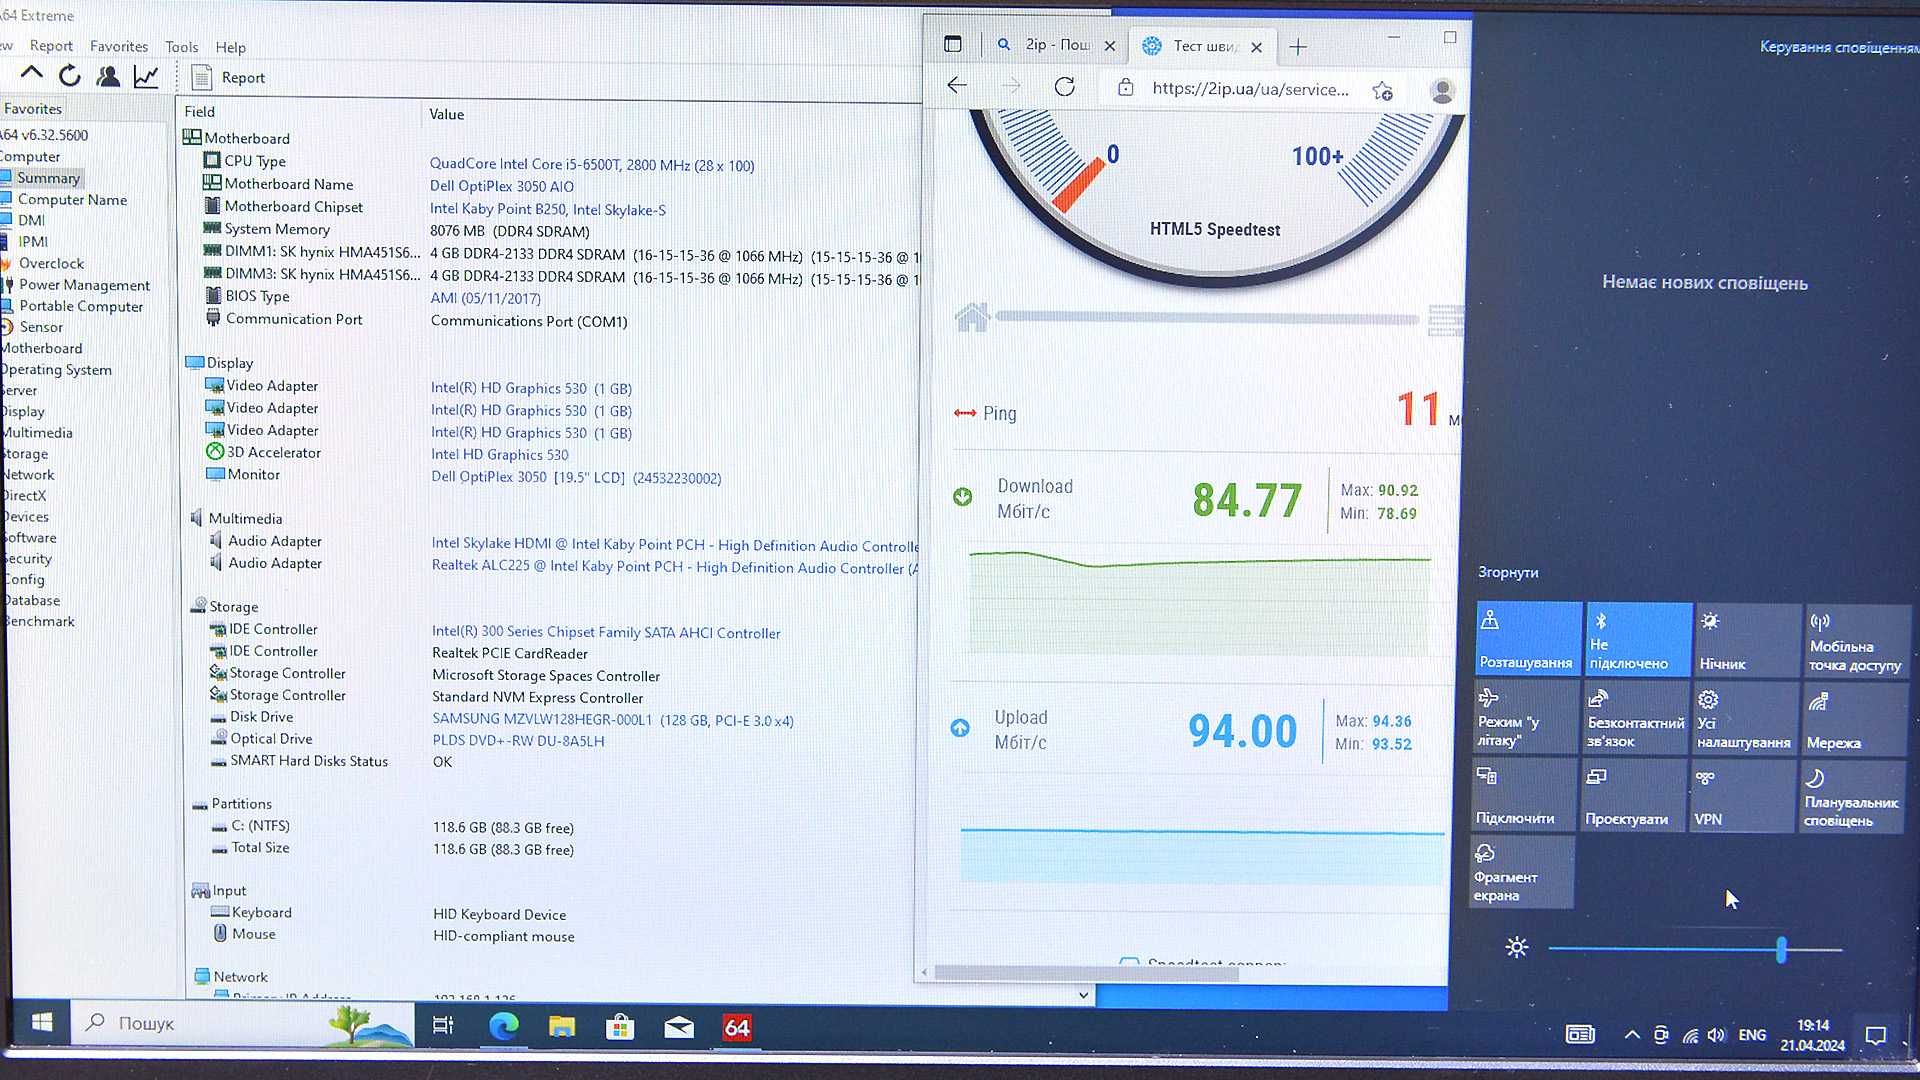
Task: Click the Value column header
Action: pyautogui.click(x=447, y=114)
